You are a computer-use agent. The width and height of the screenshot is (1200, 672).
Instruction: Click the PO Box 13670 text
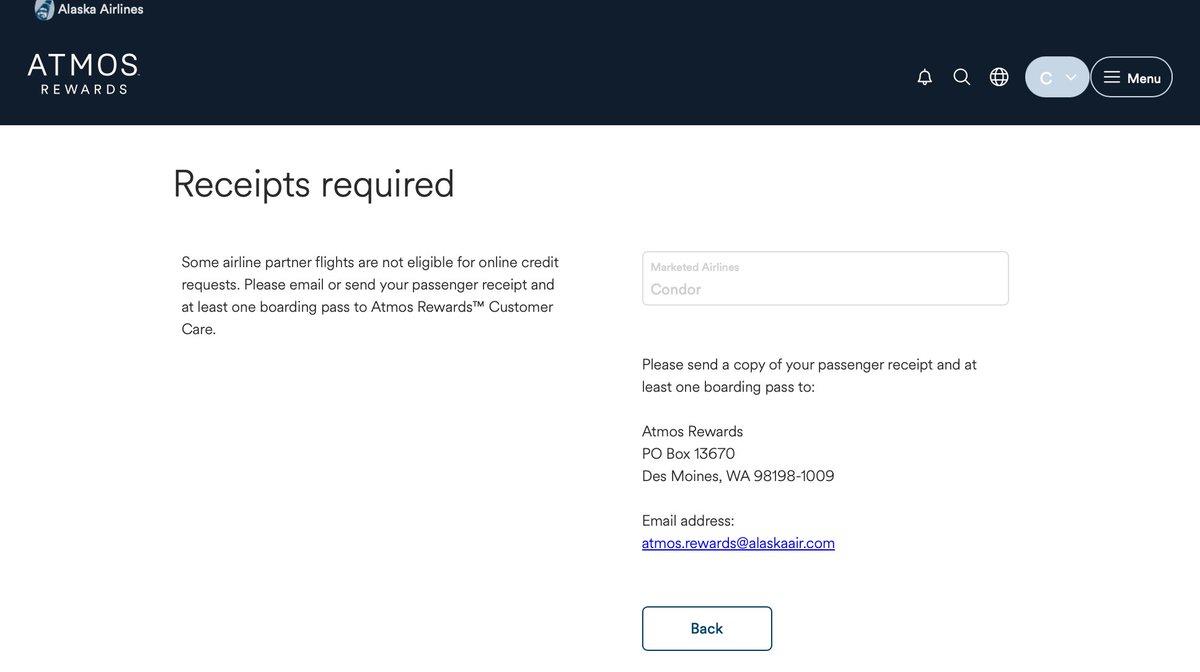[x=688, y=454]
